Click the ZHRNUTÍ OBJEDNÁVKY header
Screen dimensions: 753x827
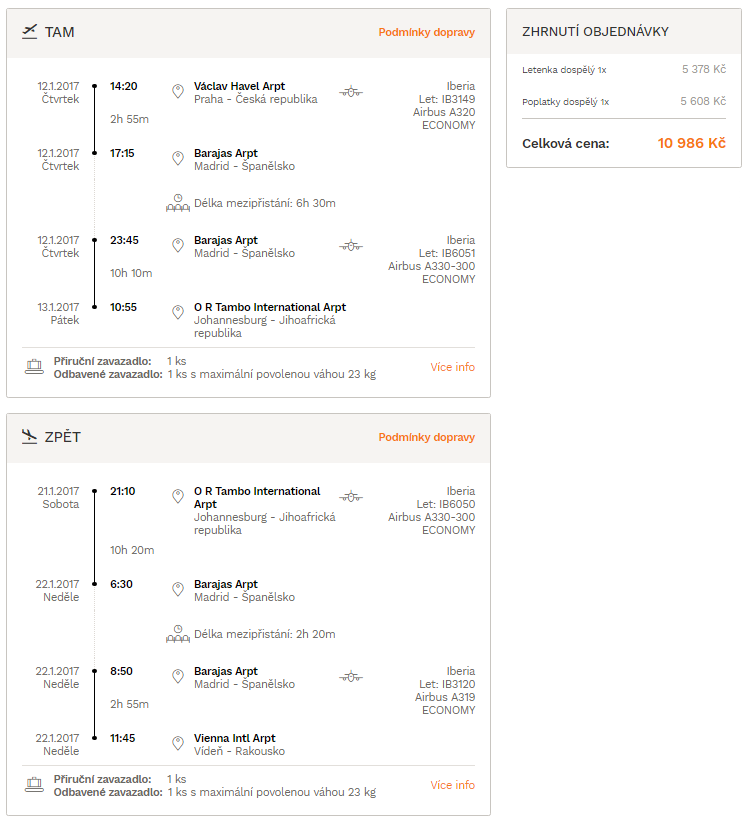pos(595,32)
